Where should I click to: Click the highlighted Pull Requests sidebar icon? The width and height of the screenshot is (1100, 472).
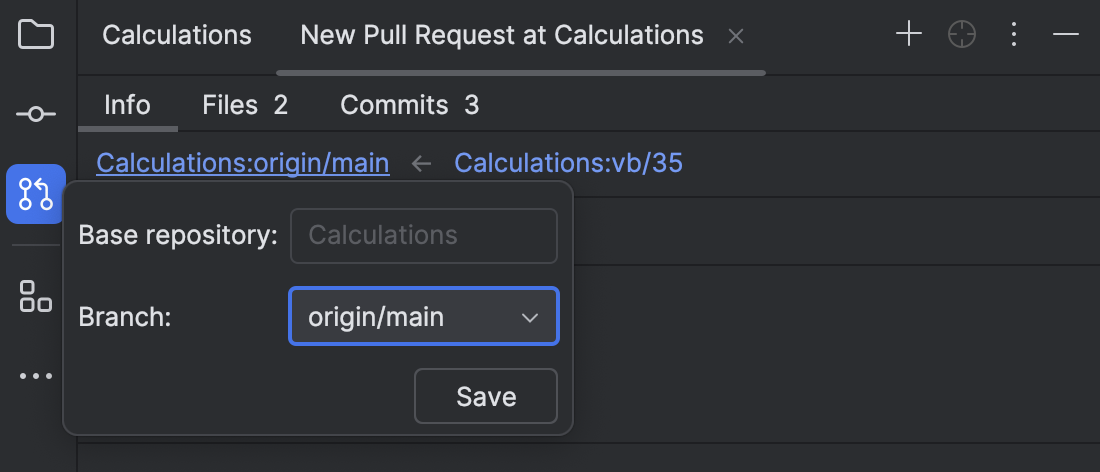[x=36, y=194]
